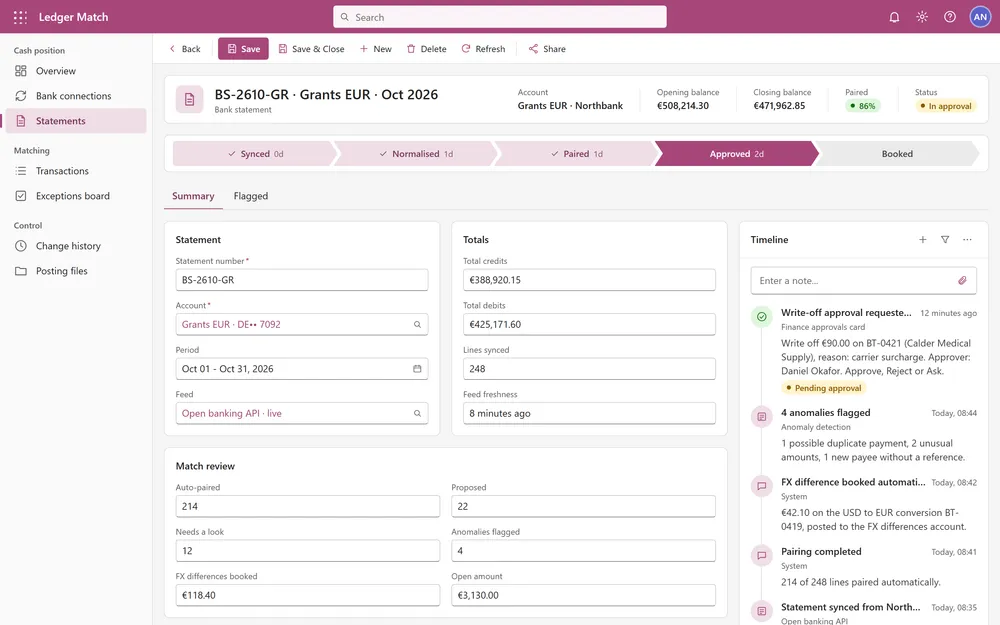The height and width of the screenshot is (625, 1000).
Task: Open timeline more options ellipsis
Action: tap(967, 240)
